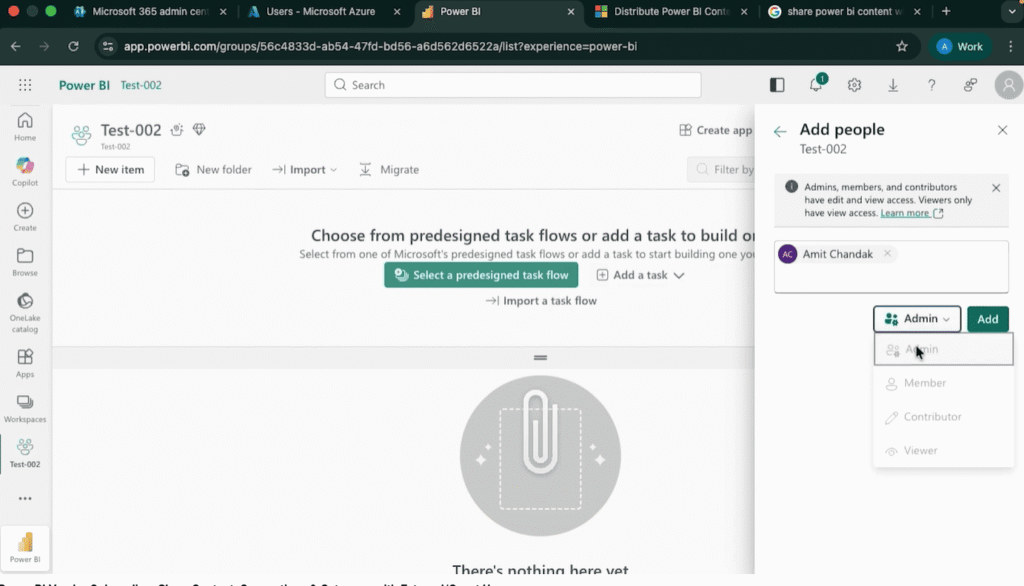Remove Amit Chandak from the people field
The width and height of the screenshot is (1024, 586).
click(x=887, y=253)
